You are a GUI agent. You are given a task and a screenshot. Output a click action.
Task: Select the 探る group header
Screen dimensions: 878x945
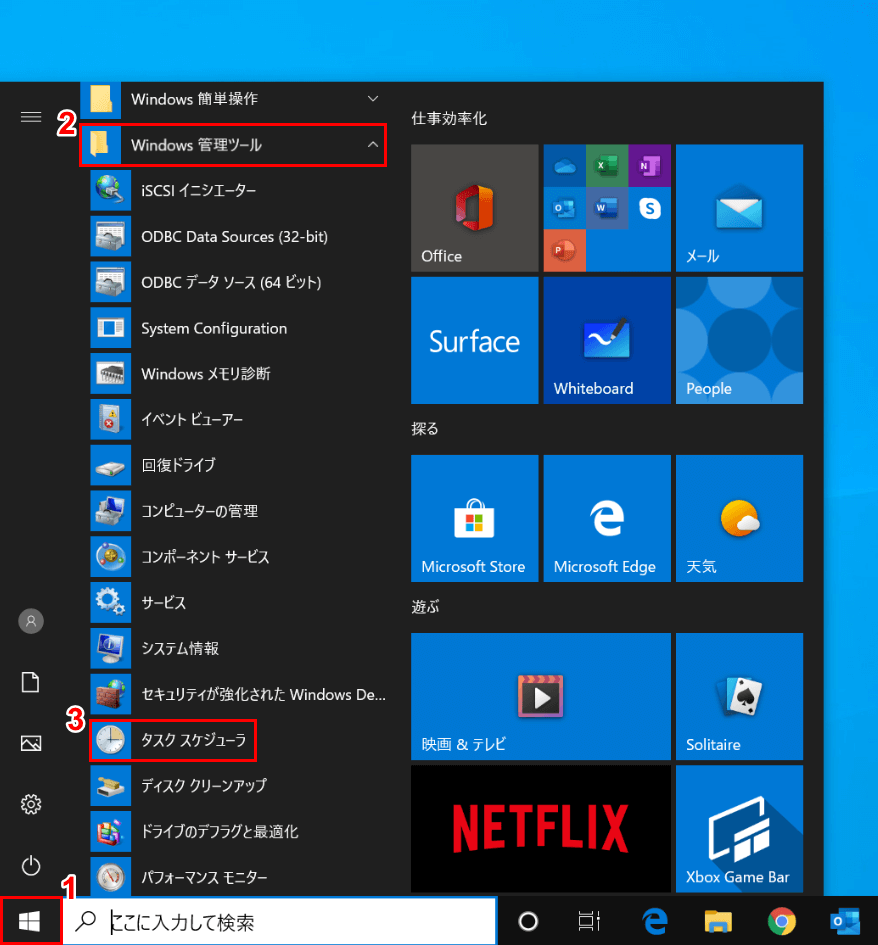click(x=425, y=429)
